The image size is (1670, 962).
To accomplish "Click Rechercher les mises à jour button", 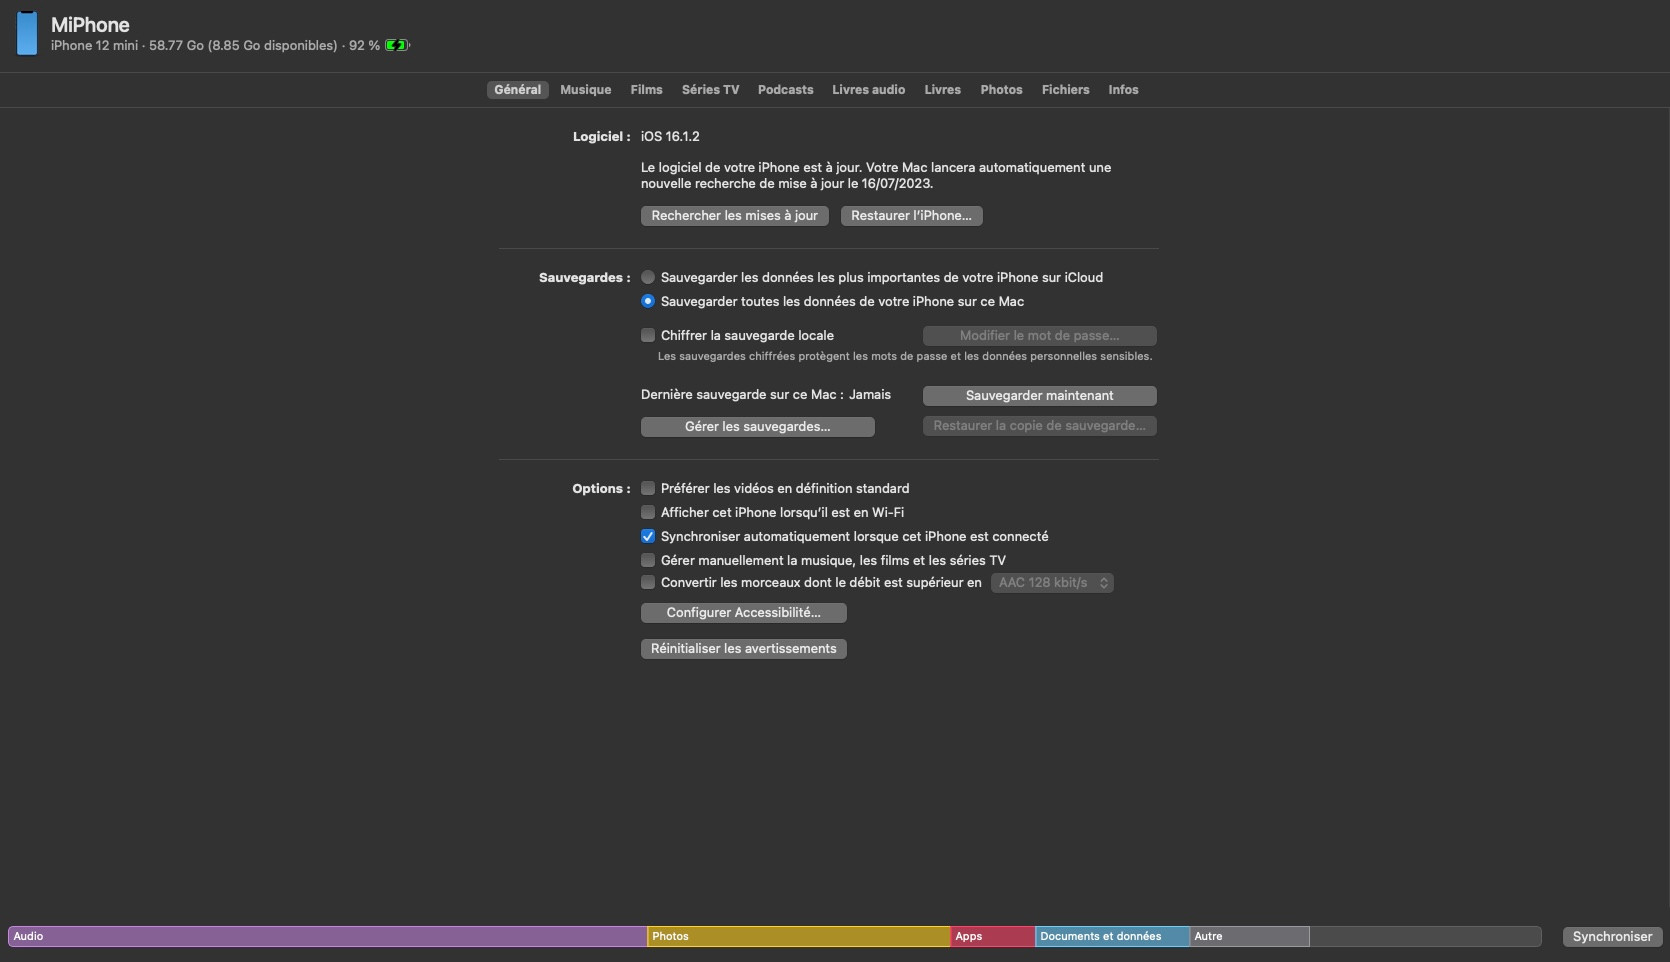I will pos(735,216).
